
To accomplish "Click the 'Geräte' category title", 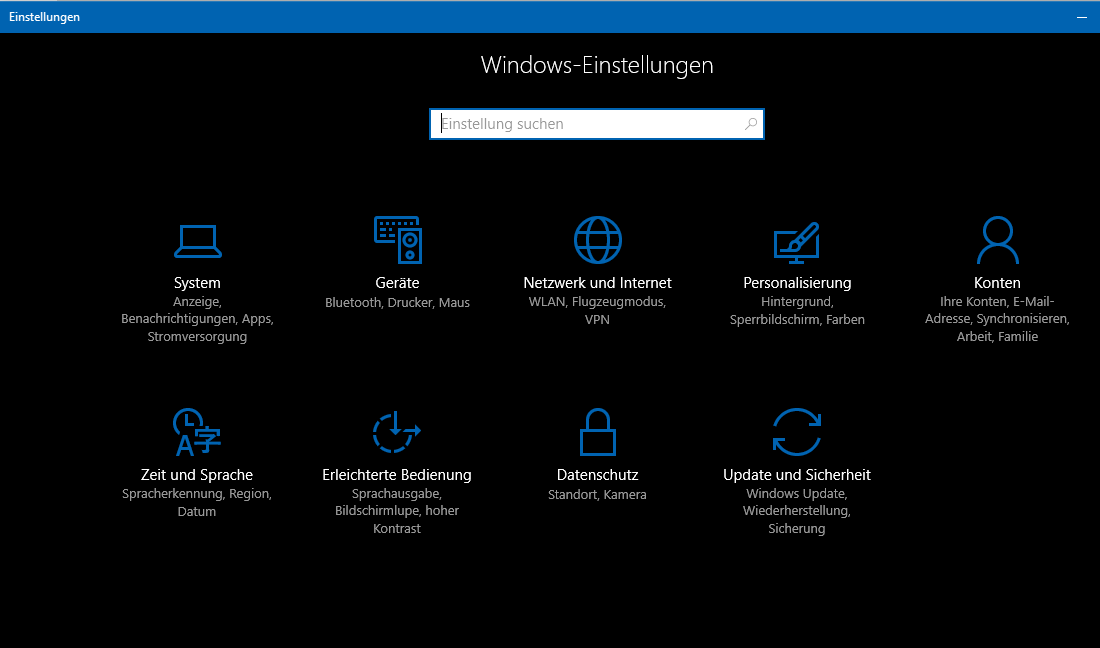I will (x=397, y=283).
